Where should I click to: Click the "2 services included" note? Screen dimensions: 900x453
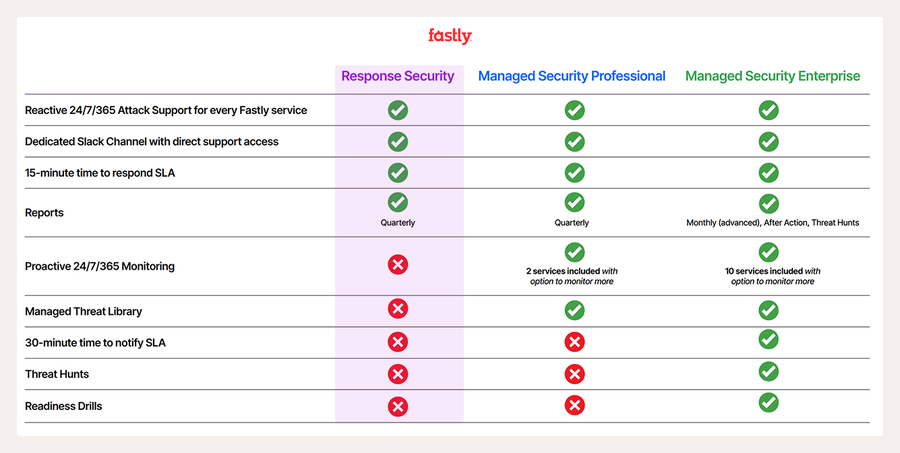(574, 276)
